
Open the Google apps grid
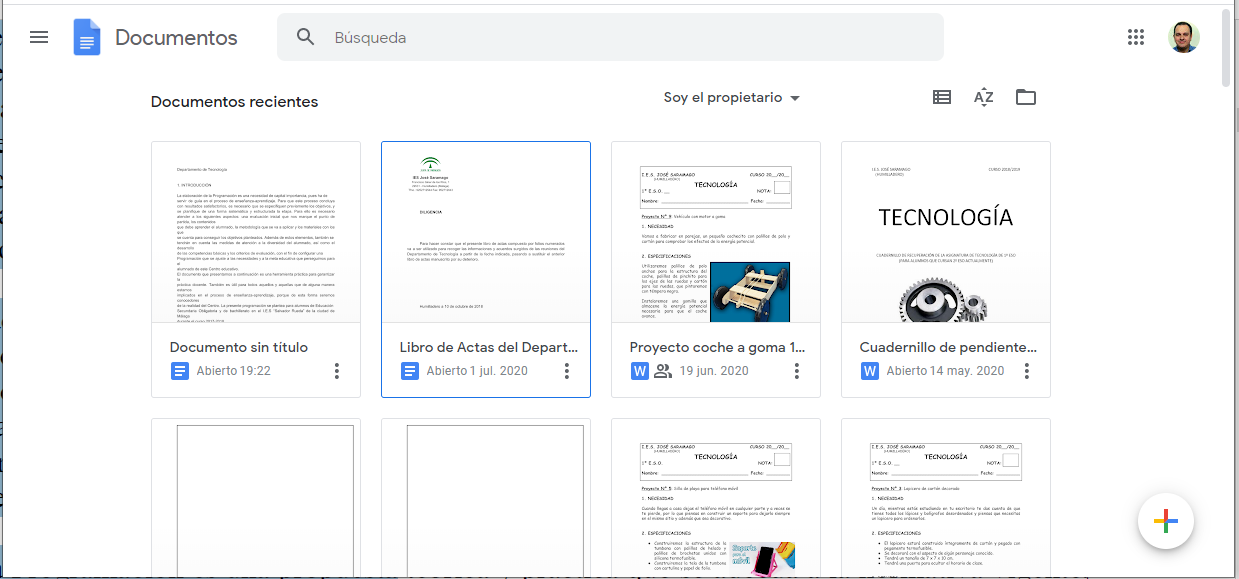(1135, 37)
